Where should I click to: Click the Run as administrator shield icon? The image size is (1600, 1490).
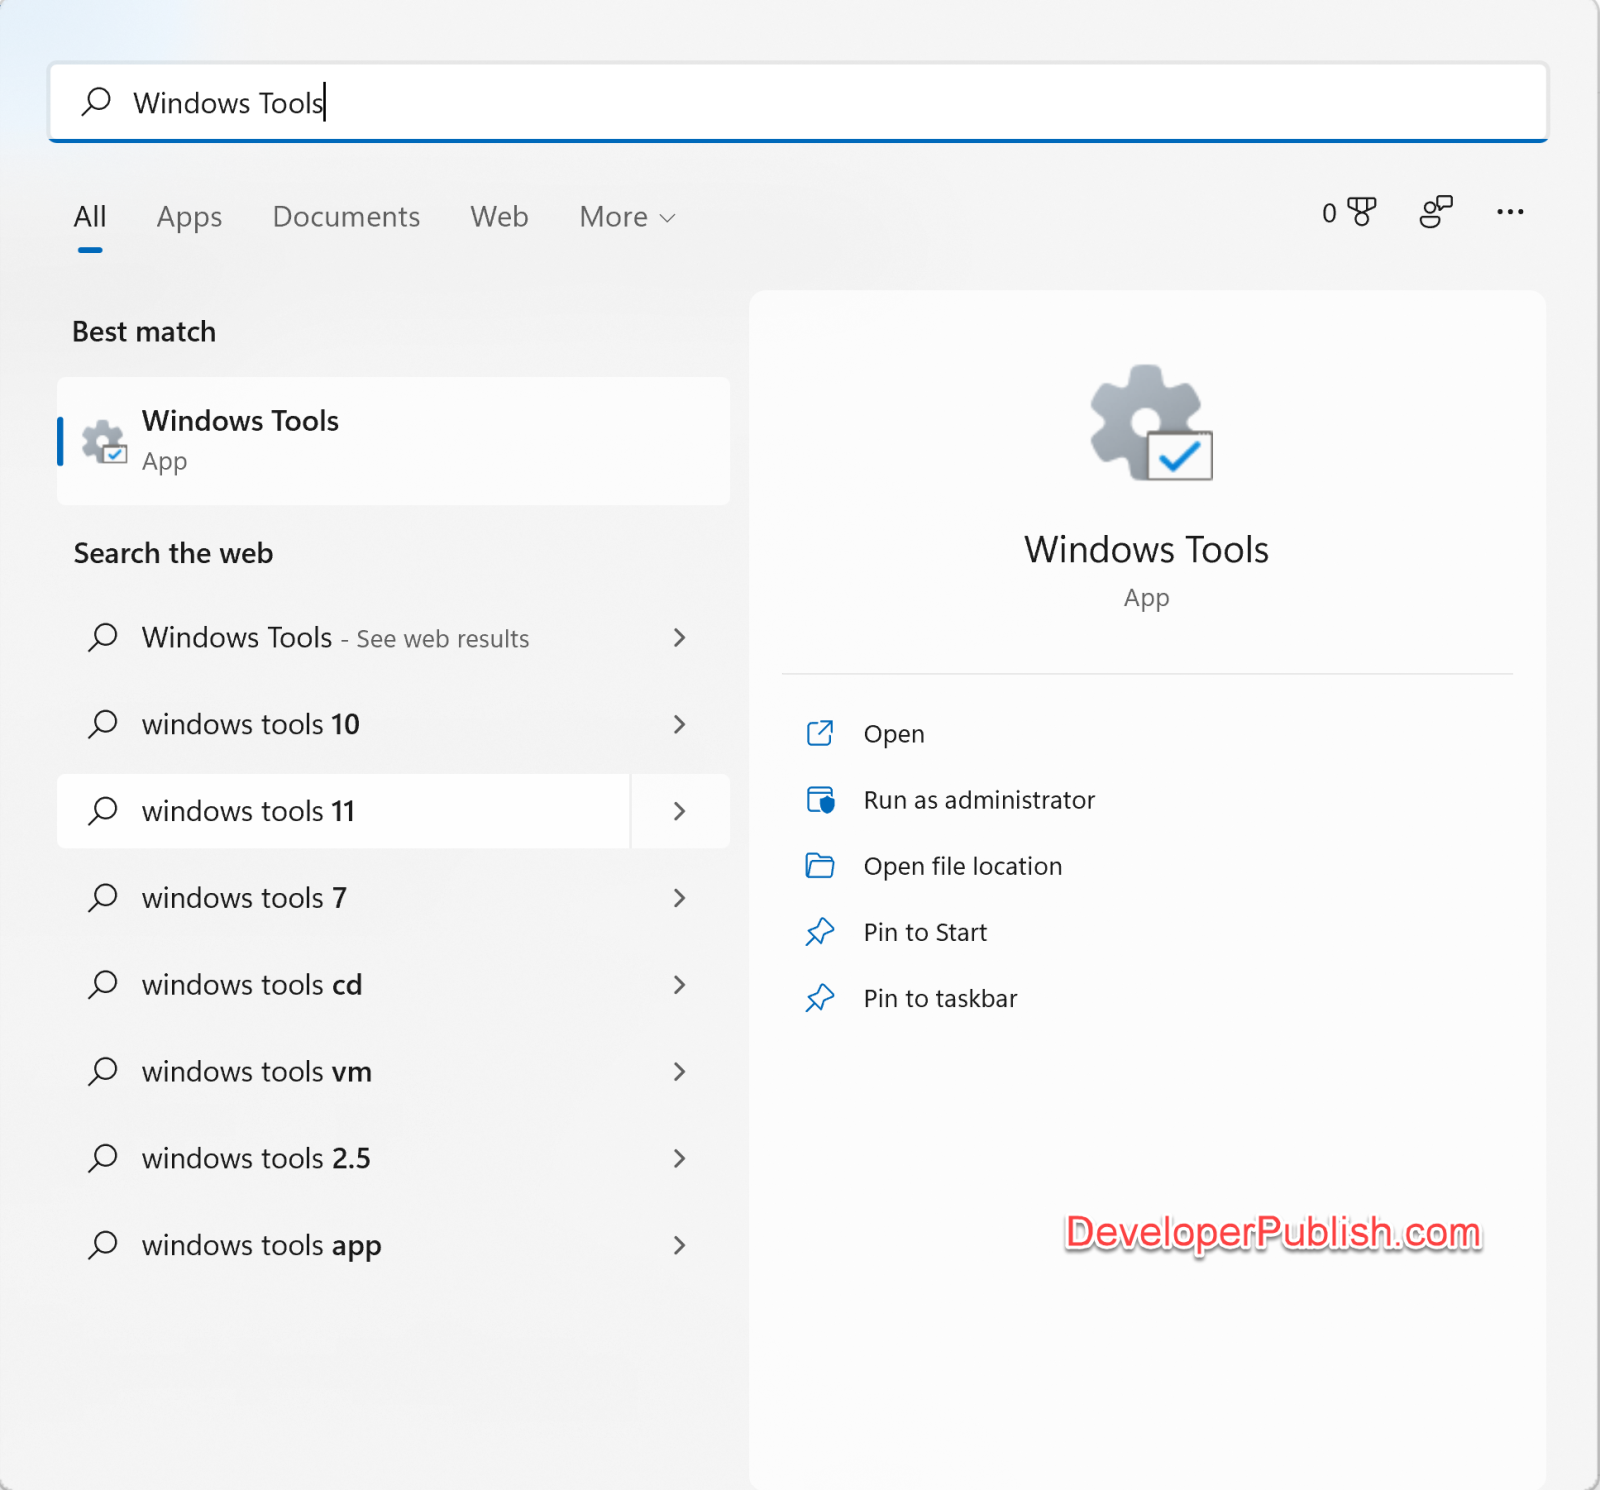point(820,800)
